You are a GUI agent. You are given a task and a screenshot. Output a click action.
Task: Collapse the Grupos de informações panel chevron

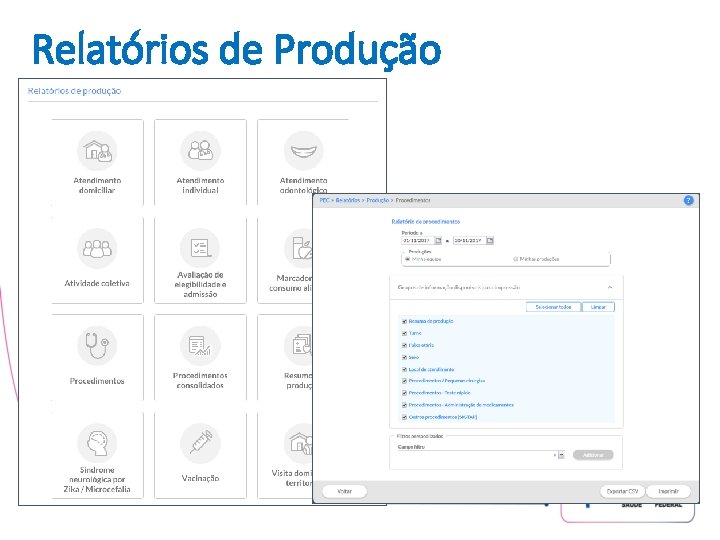click(x=610, y=287)
